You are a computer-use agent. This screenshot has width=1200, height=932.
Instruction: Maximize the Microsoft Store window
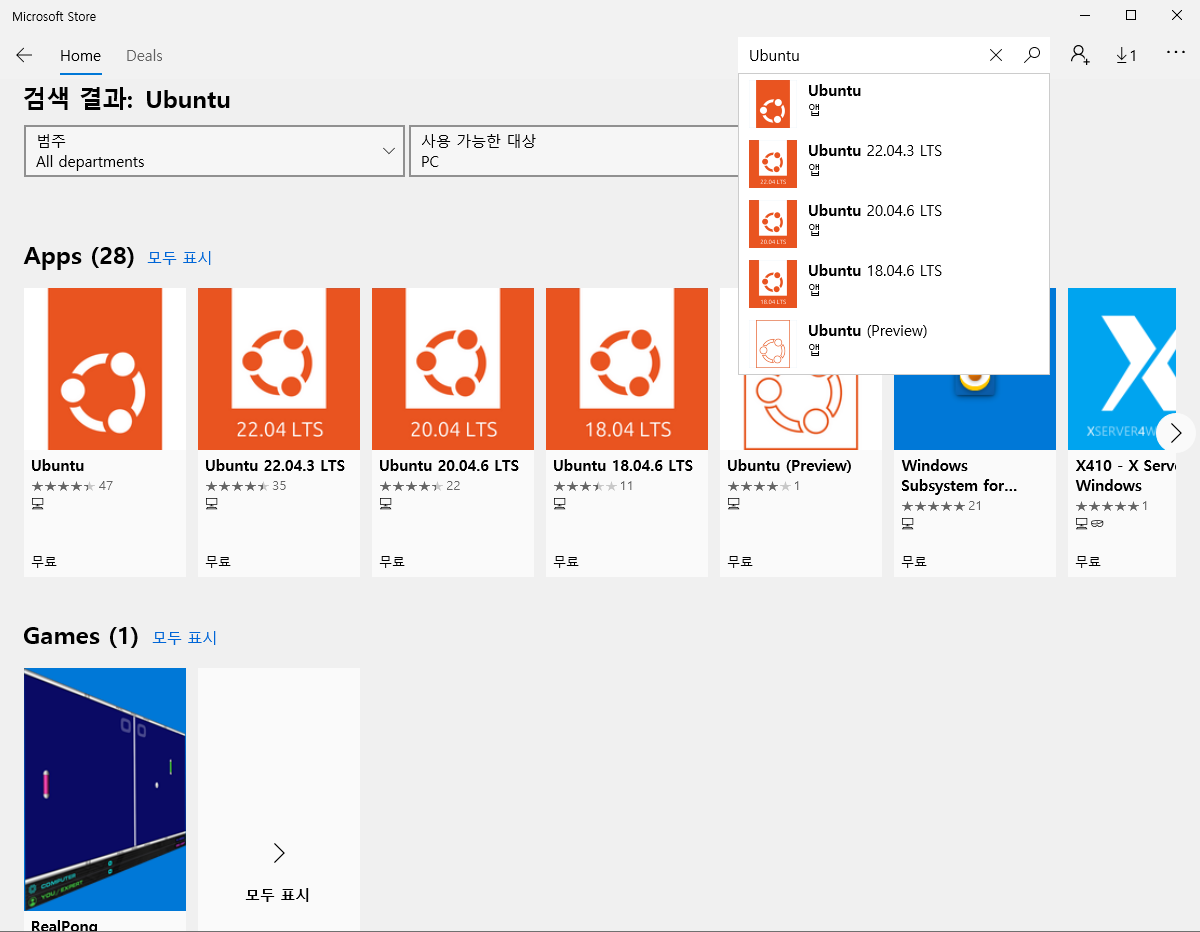click(x=1131, y=15)
